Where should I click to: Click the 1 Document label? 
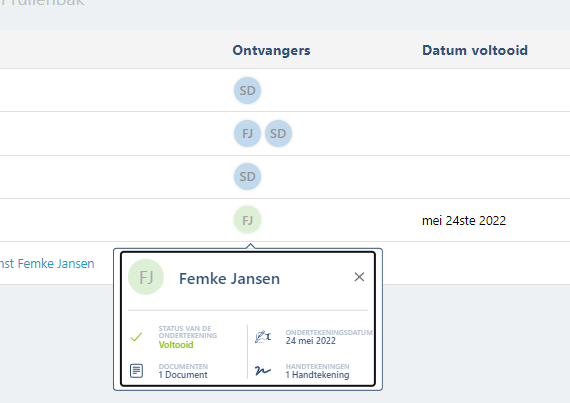point(183,375)
